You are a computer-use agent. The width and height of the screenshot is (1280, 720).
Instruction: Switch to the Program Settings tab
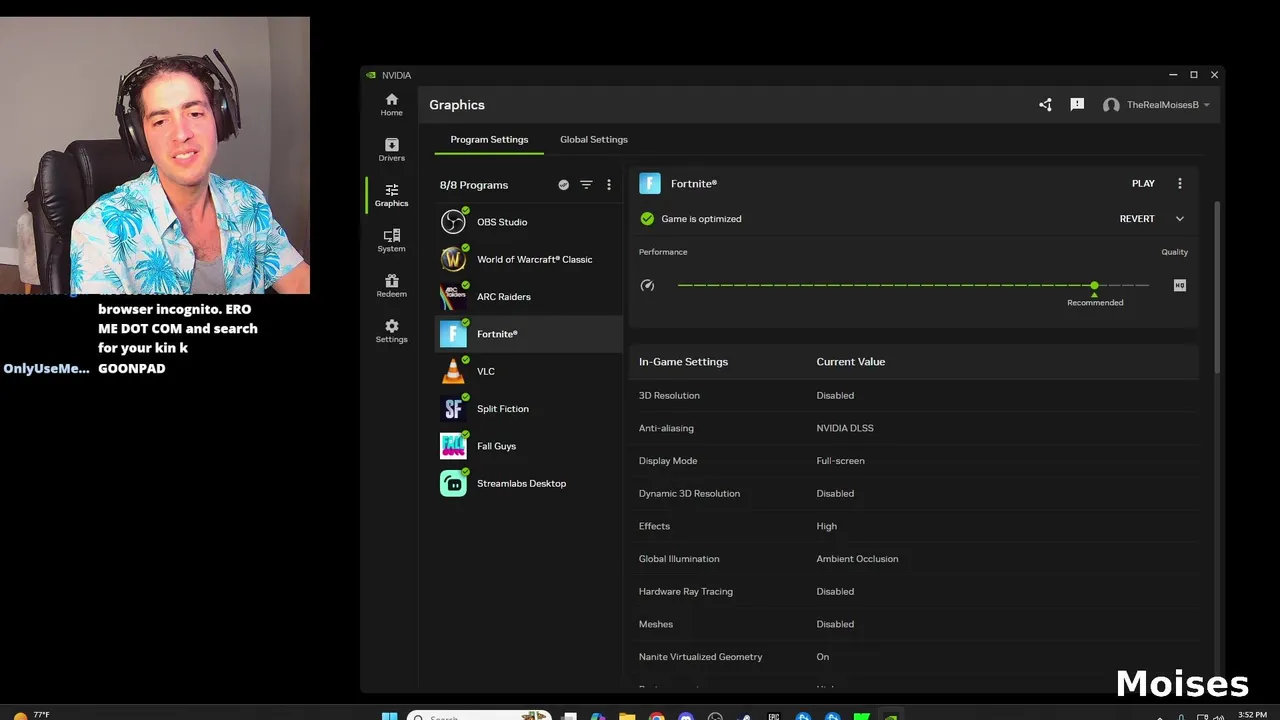(x=489, y=140)
